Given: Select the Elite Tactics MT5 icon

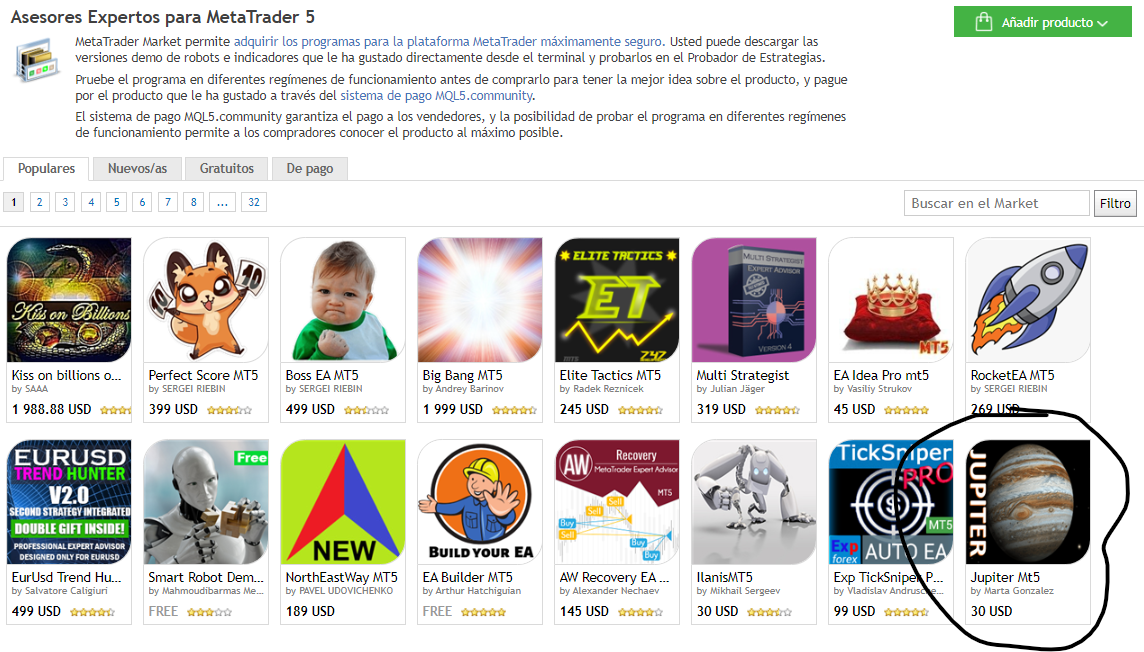Looking at the screenshot, I should [x=617, y=300].
